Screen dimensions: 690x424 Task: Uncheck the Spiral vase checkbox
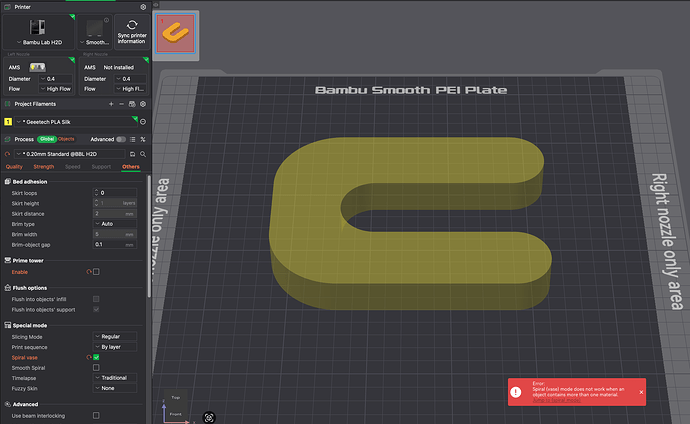click(96, 356)
